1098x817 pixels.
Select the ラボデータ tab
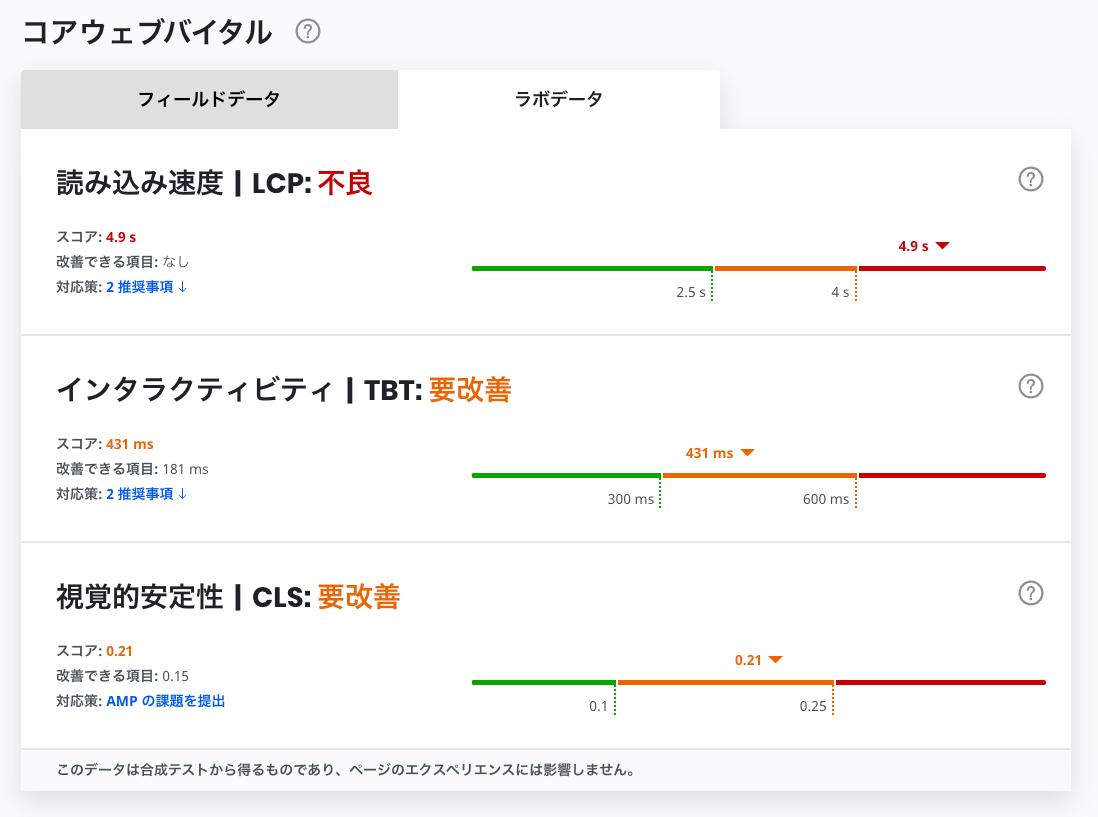(558, 99)
